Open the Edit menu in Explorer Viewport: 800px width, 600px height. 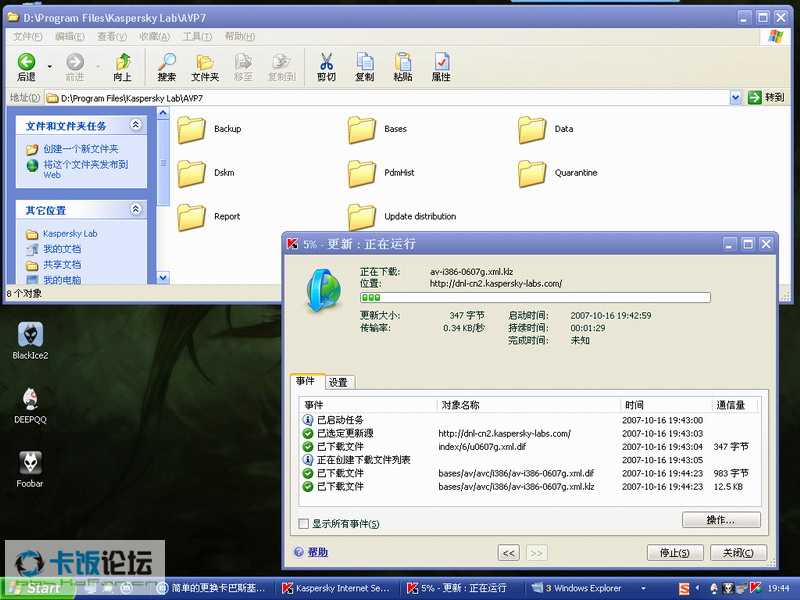click(70, 36)
